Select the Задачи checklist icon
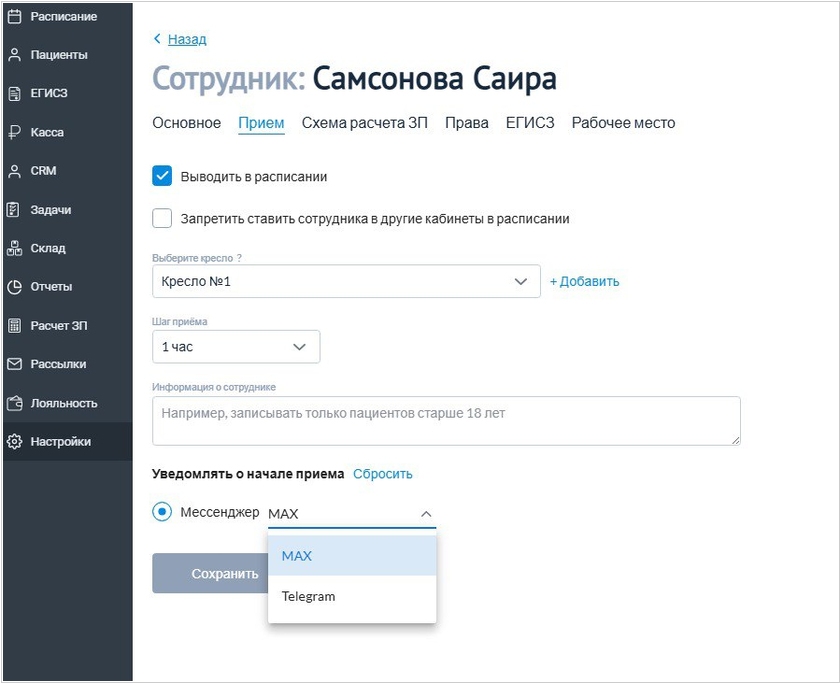Image resolution: width=840 pixels, height=683 pixels. pyautogui.click(x=14, y=210)
